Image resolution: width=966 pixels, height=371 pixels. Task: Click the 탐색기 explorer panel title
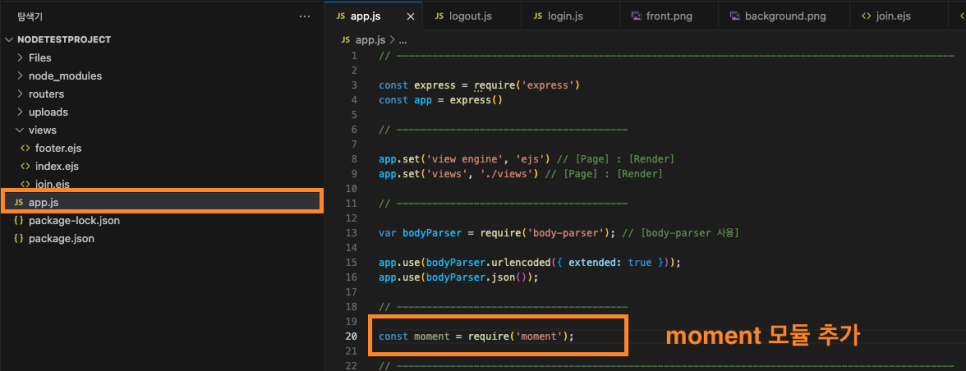click(30, 17)
